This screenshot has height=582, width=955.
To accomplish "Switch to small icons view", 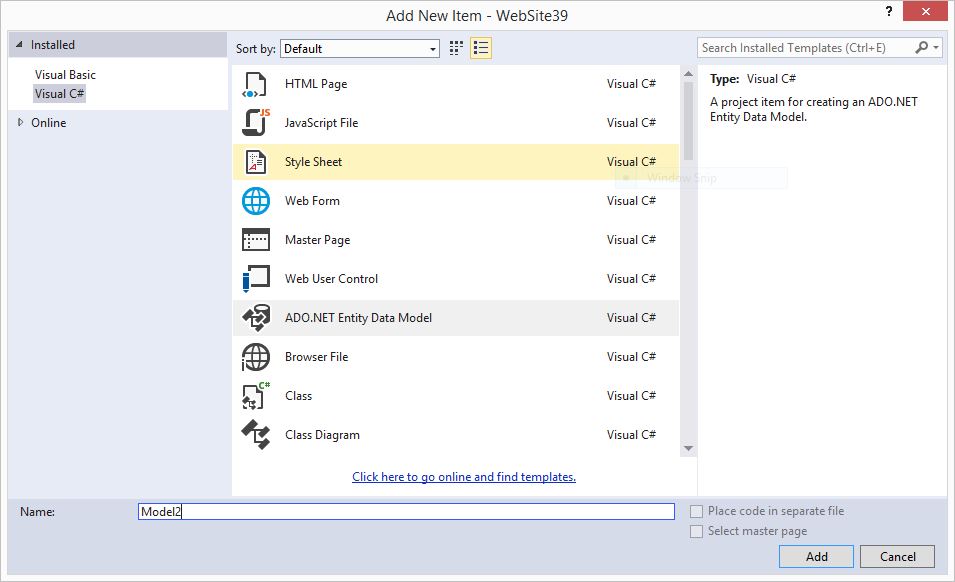I will [455, 47].
